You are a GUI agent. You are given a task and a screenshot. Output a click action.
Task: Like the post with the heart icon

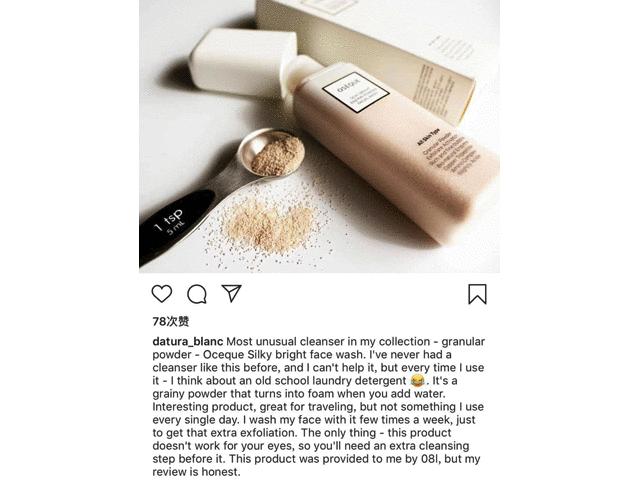coord(162,294)
